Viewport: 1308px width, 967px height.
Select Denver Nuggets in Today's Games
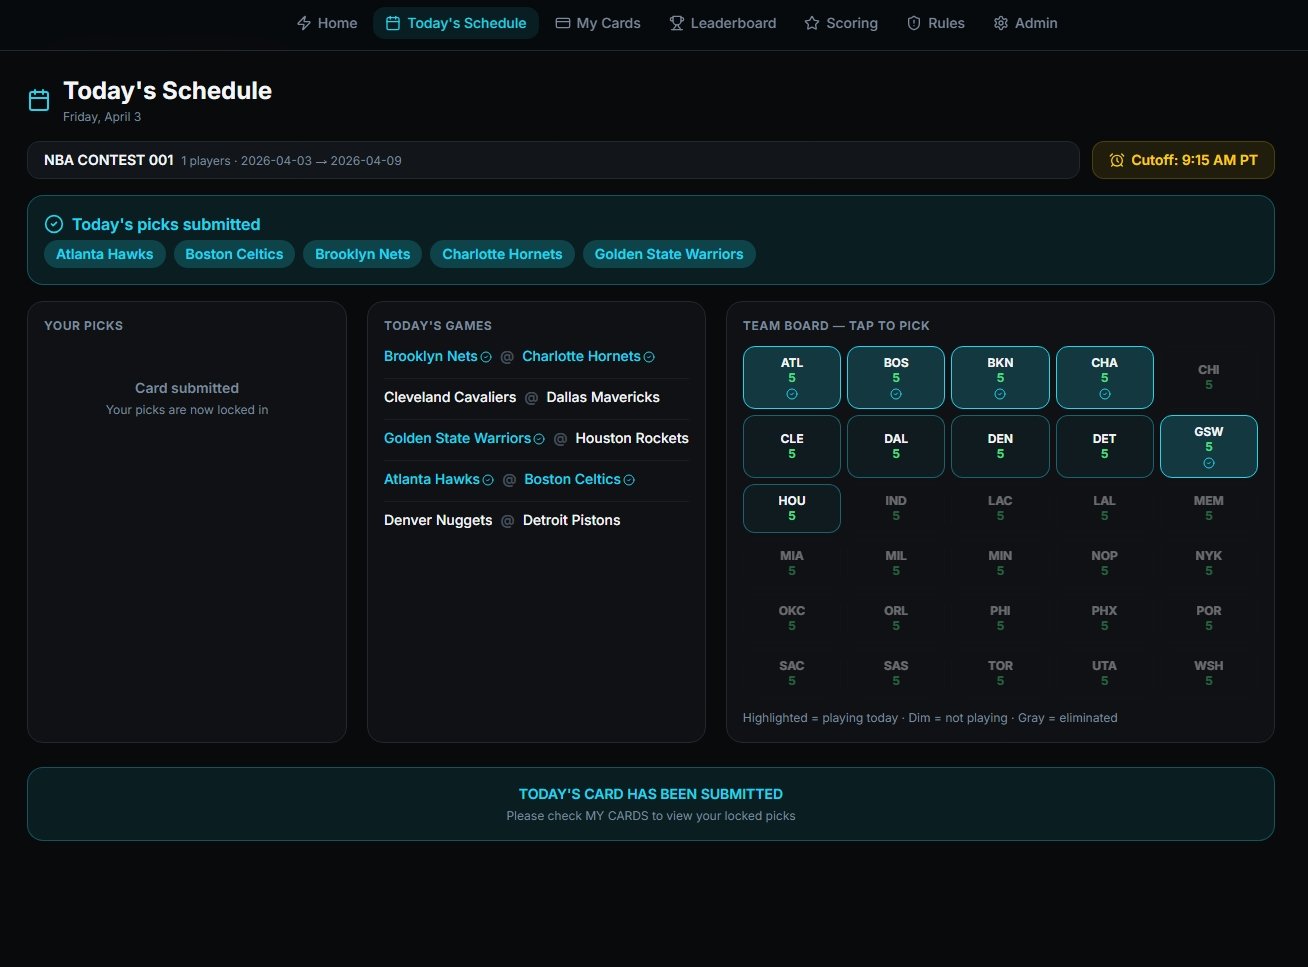pos(438,520)
